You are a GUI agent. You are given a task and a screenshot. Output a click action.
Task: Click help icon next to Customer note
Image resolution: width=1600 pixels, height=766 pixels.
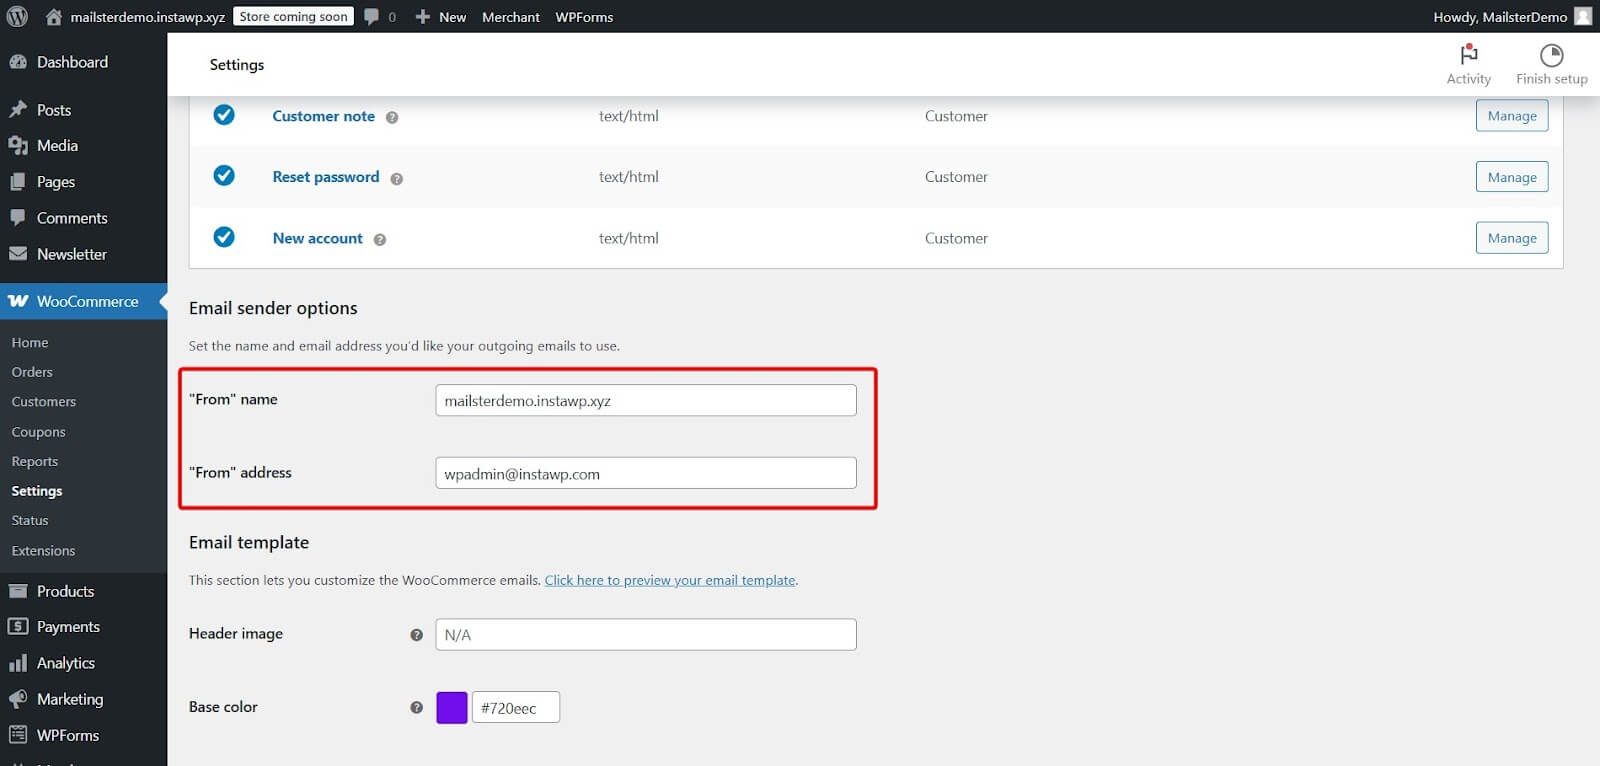(x=392, y=117)
